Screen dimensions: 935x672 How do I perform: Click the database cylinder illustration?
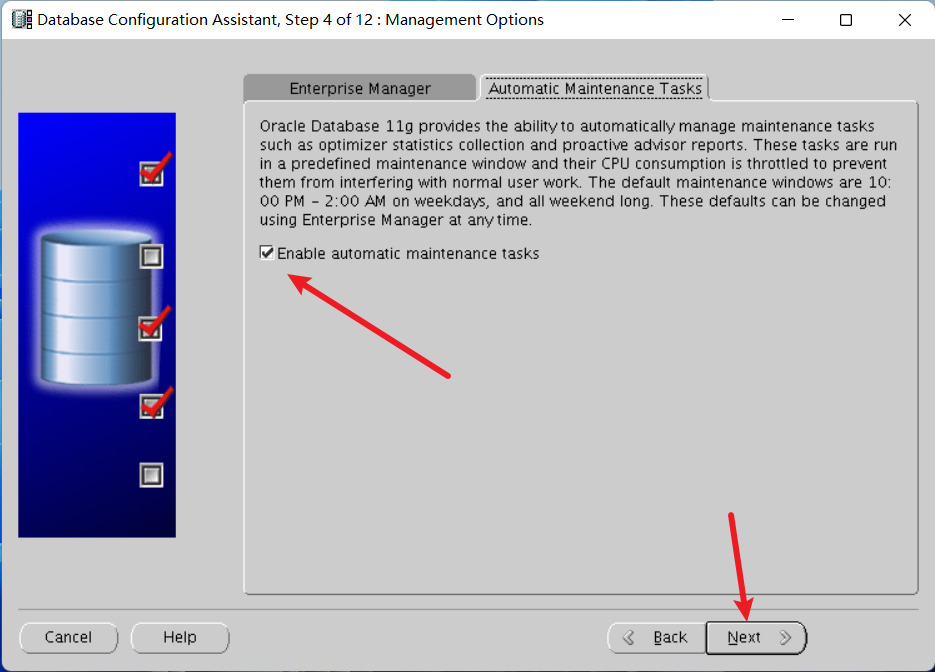pos(95,308)
